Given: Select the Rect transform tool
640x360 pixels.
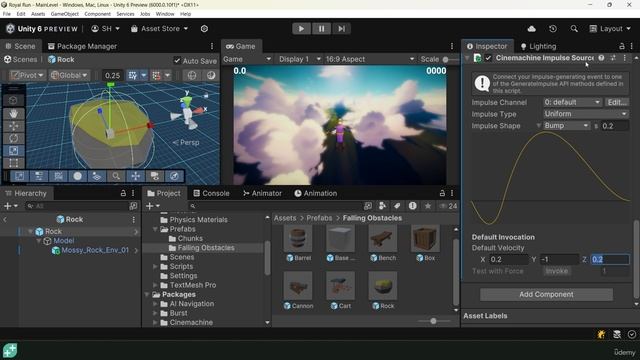Looking at the screenshot, I should (x=13, y=163).
